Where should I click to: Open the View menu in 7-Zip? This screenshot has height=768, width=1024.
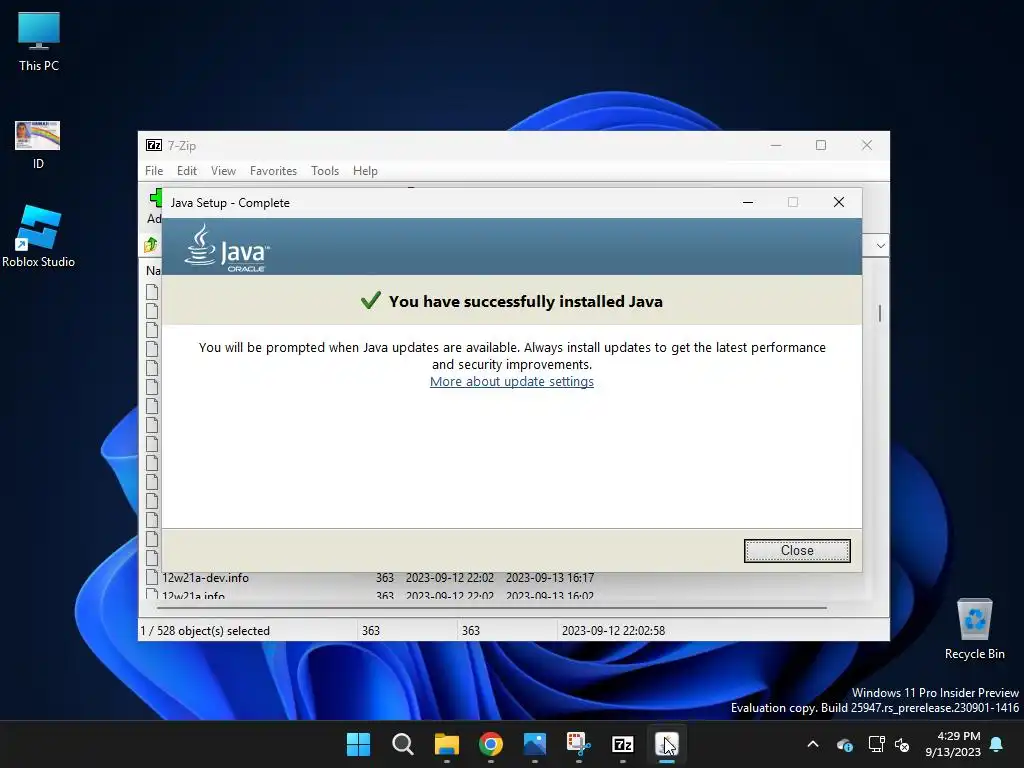(x=223, y=170)
